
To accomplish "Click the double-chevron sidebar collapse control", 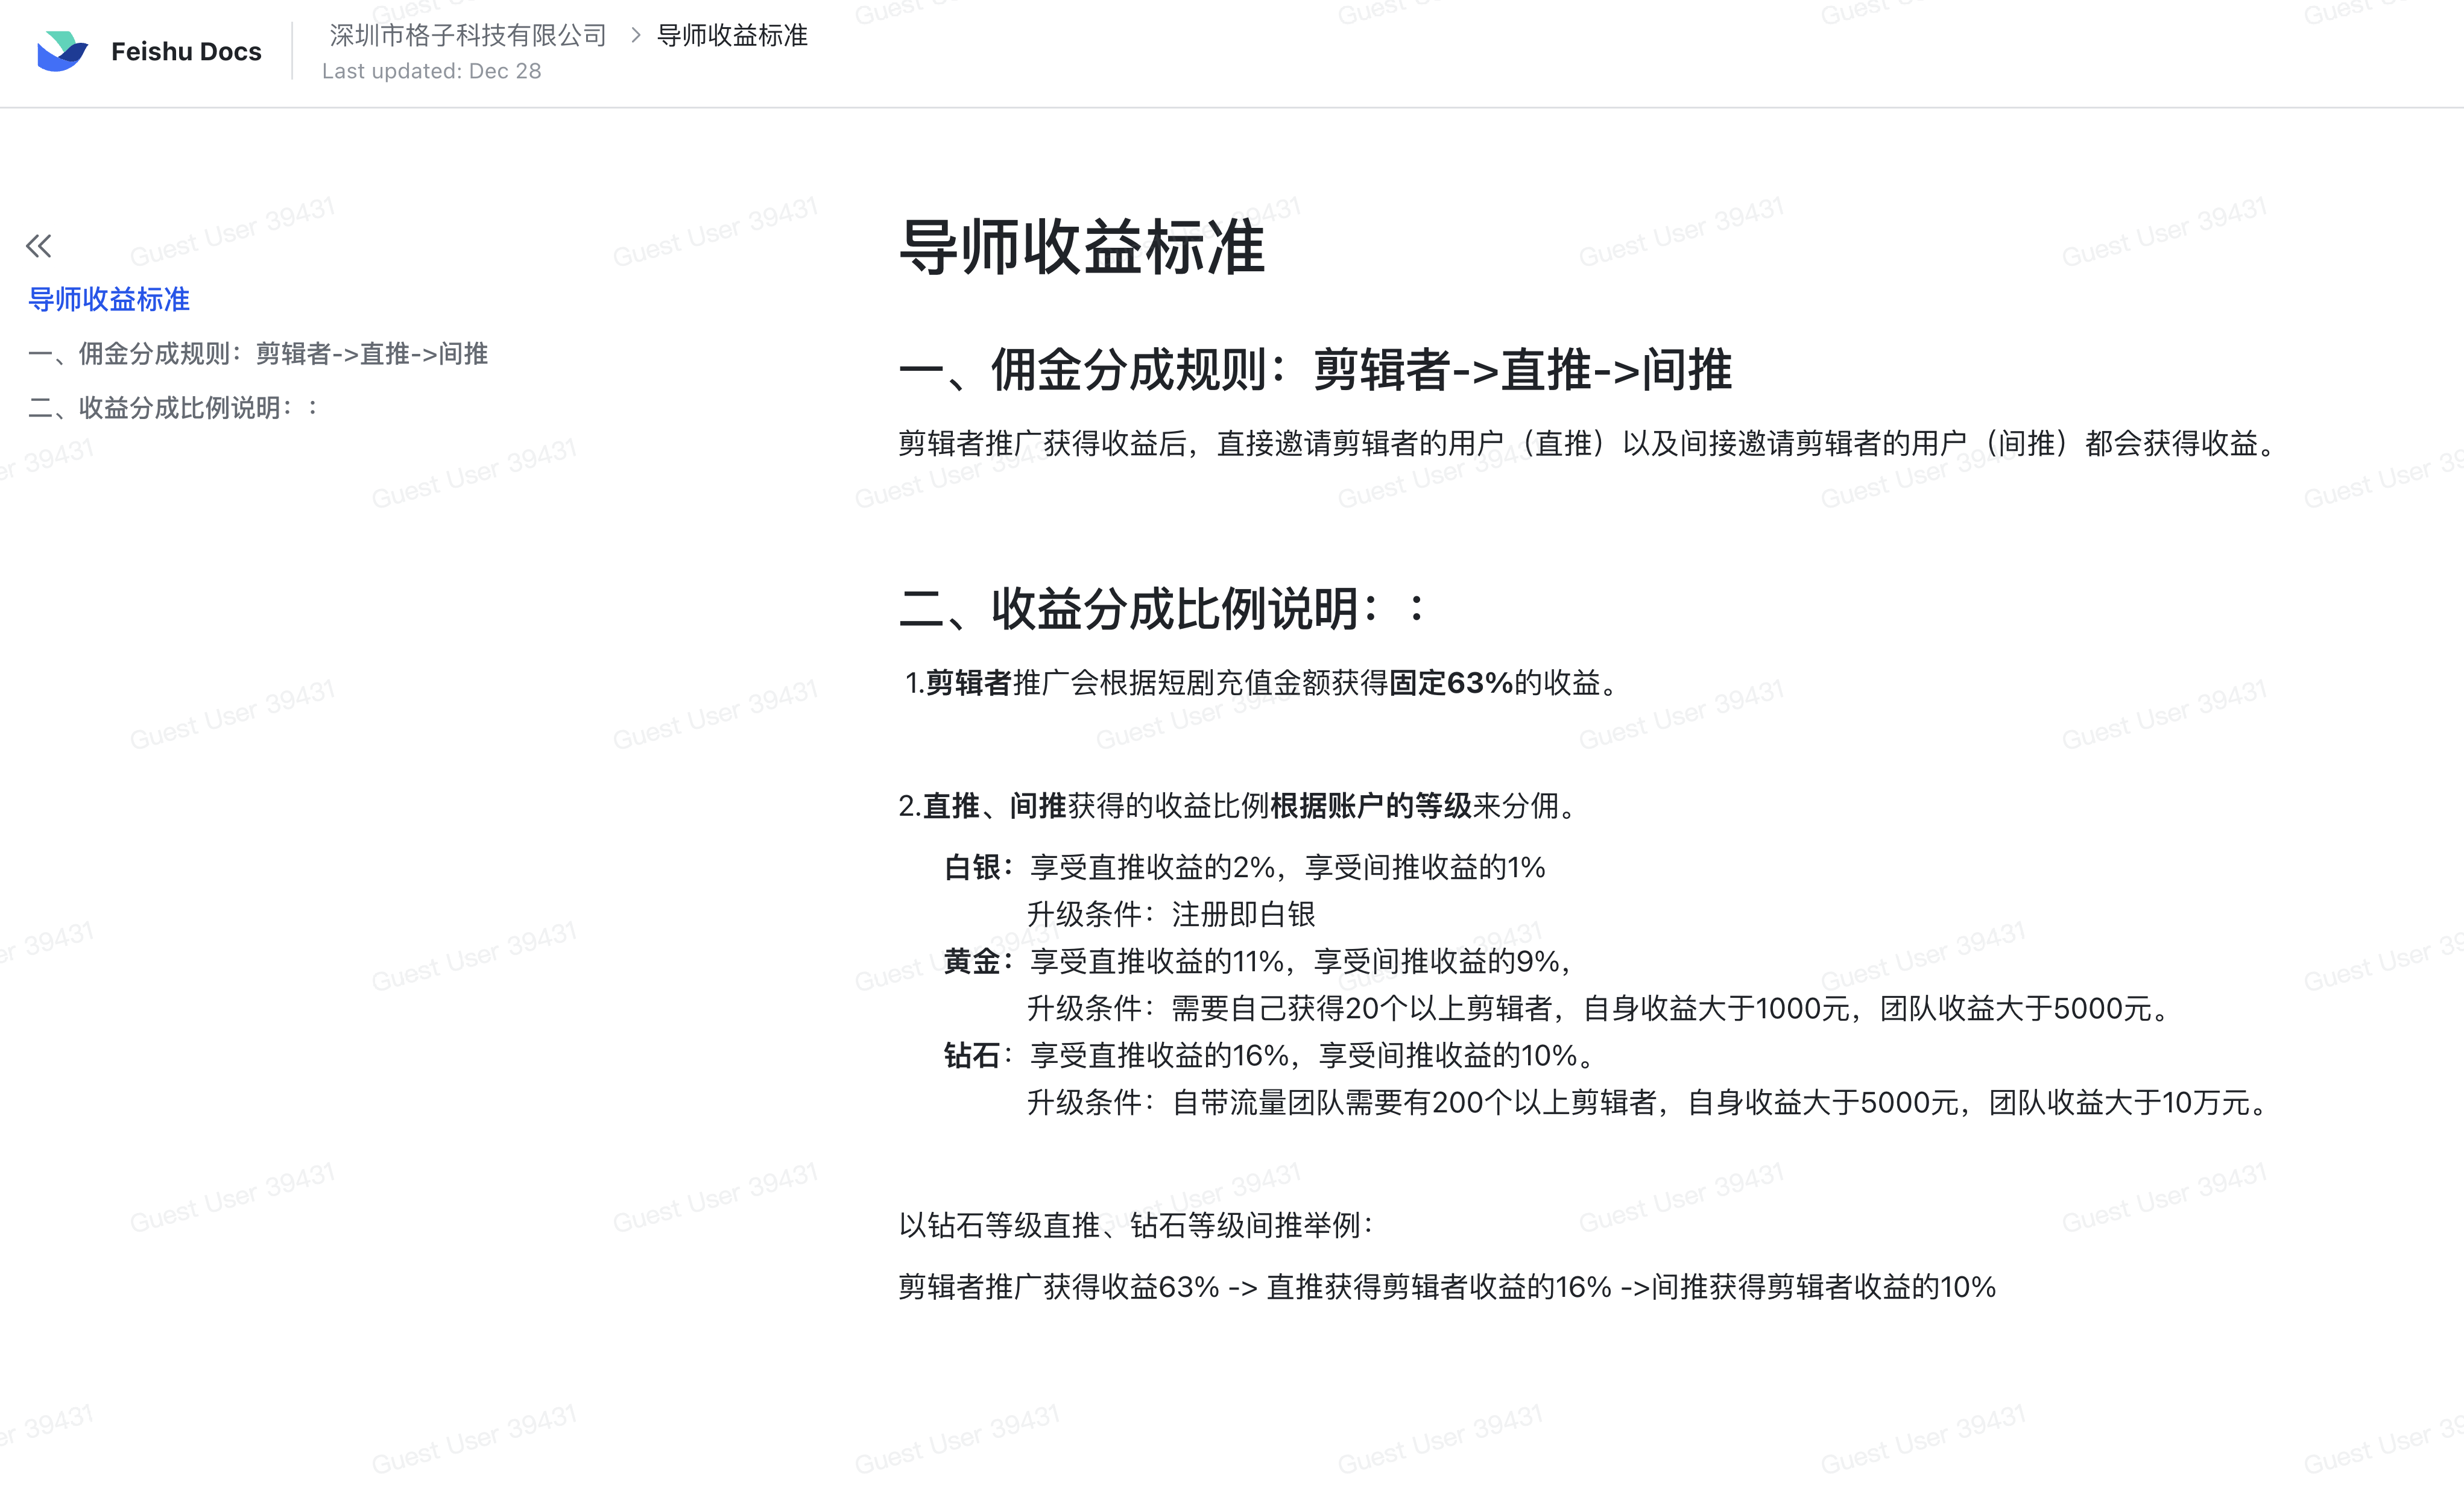I will pos(39,245).
